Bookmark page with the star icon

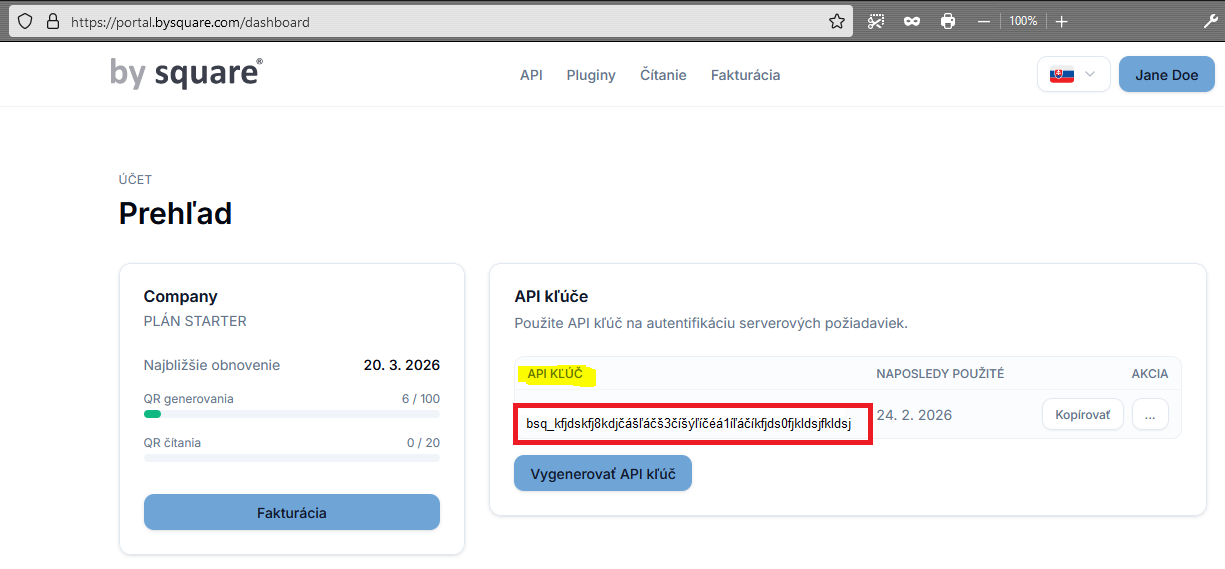coord(837,21)
